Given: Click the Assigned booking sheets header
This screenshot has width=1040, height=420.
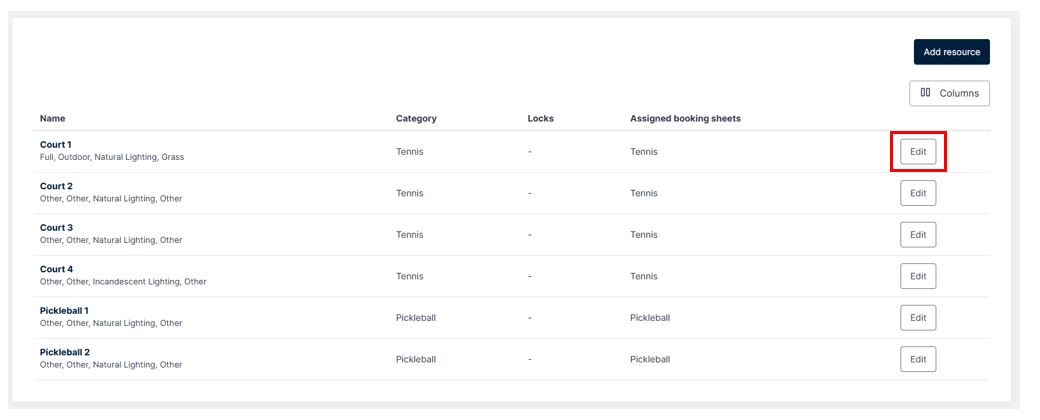Looking at the screenshot, I should pyautogui.click(x=685, y=119).
